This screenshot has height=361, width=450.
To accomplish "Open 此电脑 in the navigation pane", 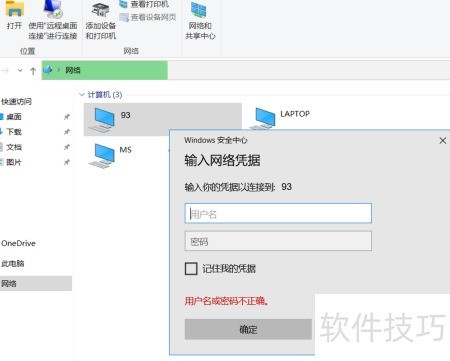I will pyautogui.click(x=13, y=263).
